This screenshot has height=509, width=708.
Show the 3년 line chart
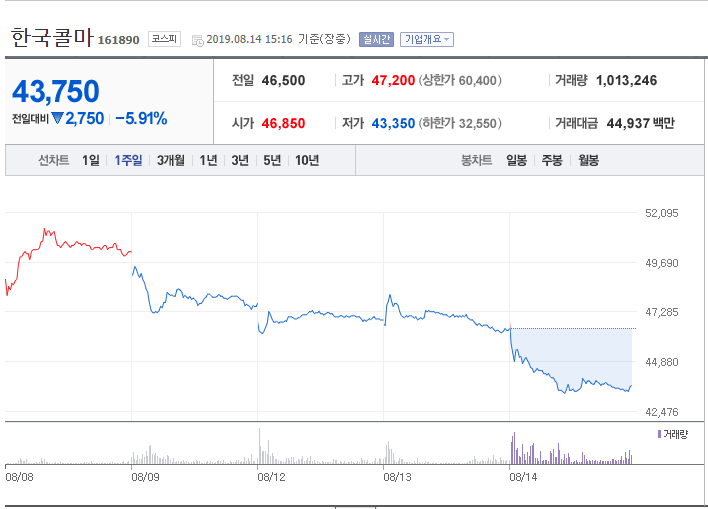tap(240, 160)
